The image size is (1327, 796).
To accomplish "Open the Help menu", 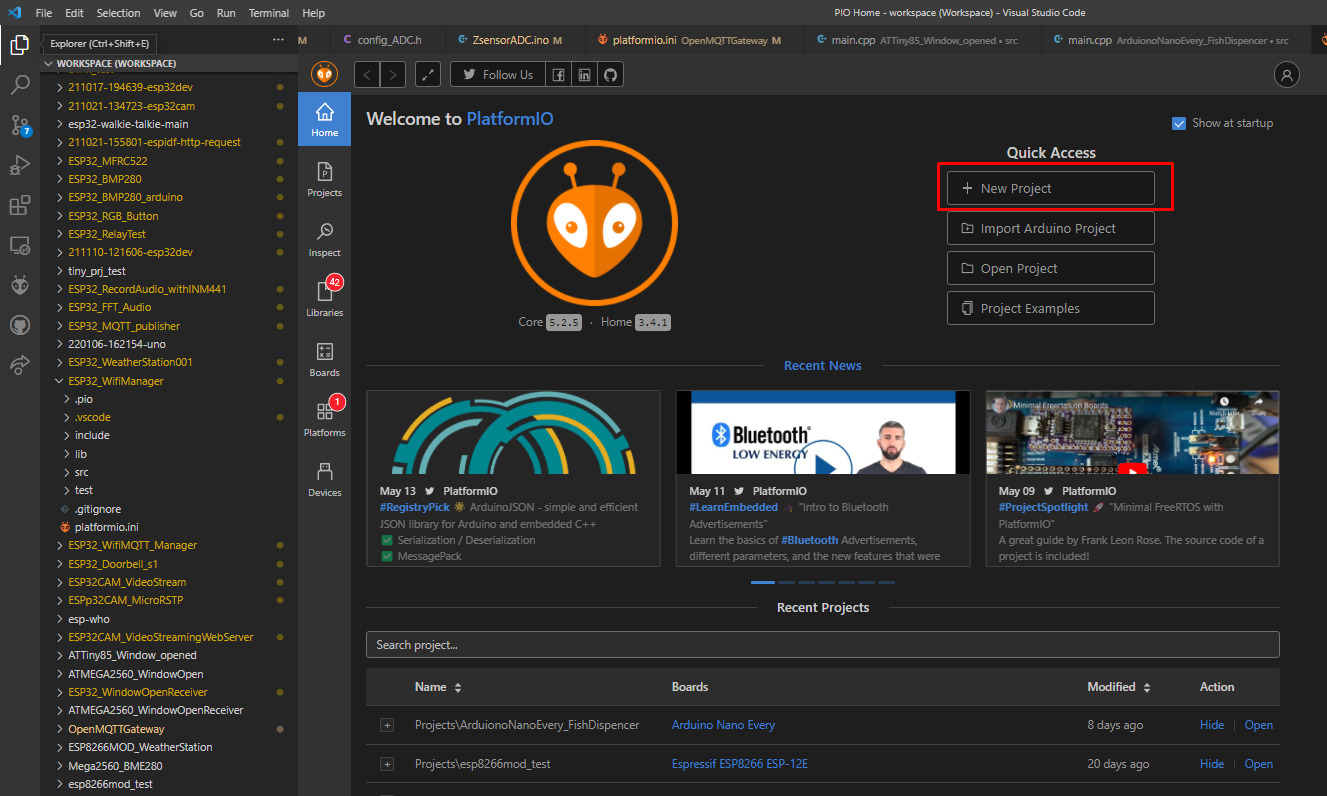I will [x=313, y=13].
